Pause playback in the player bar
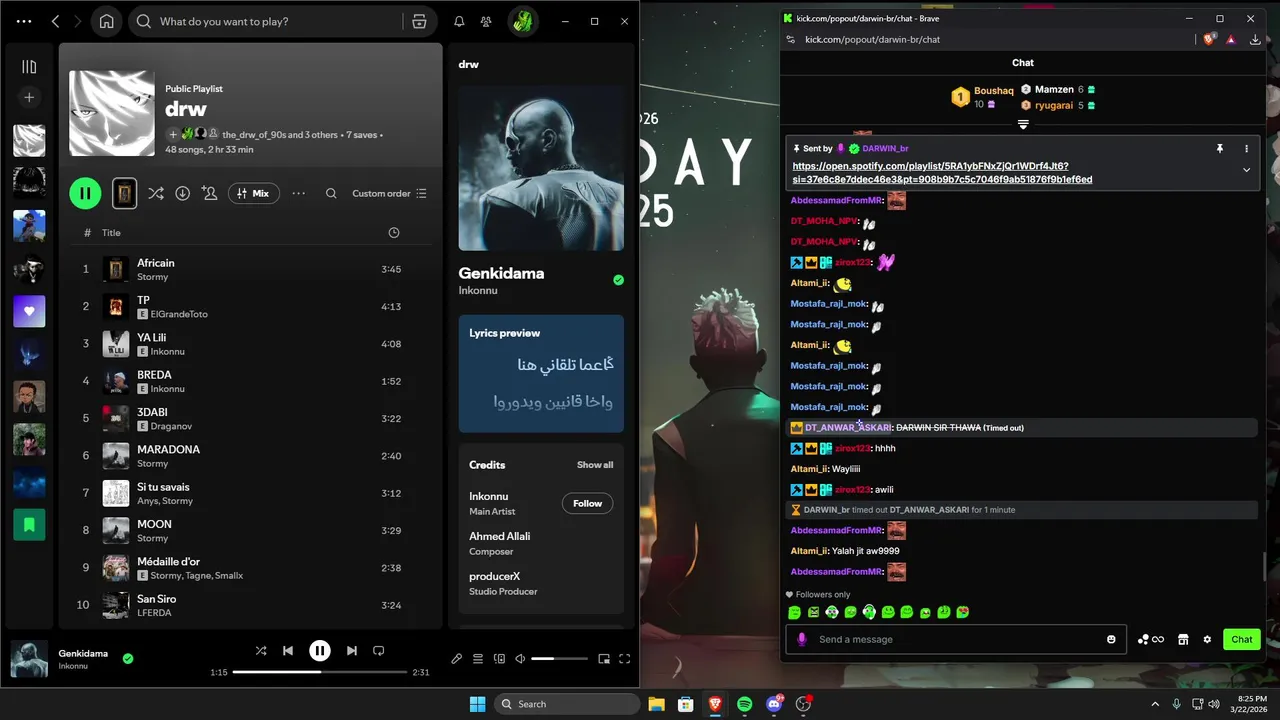This screenshot has width=1280, height=720. [x=320, y=650]
